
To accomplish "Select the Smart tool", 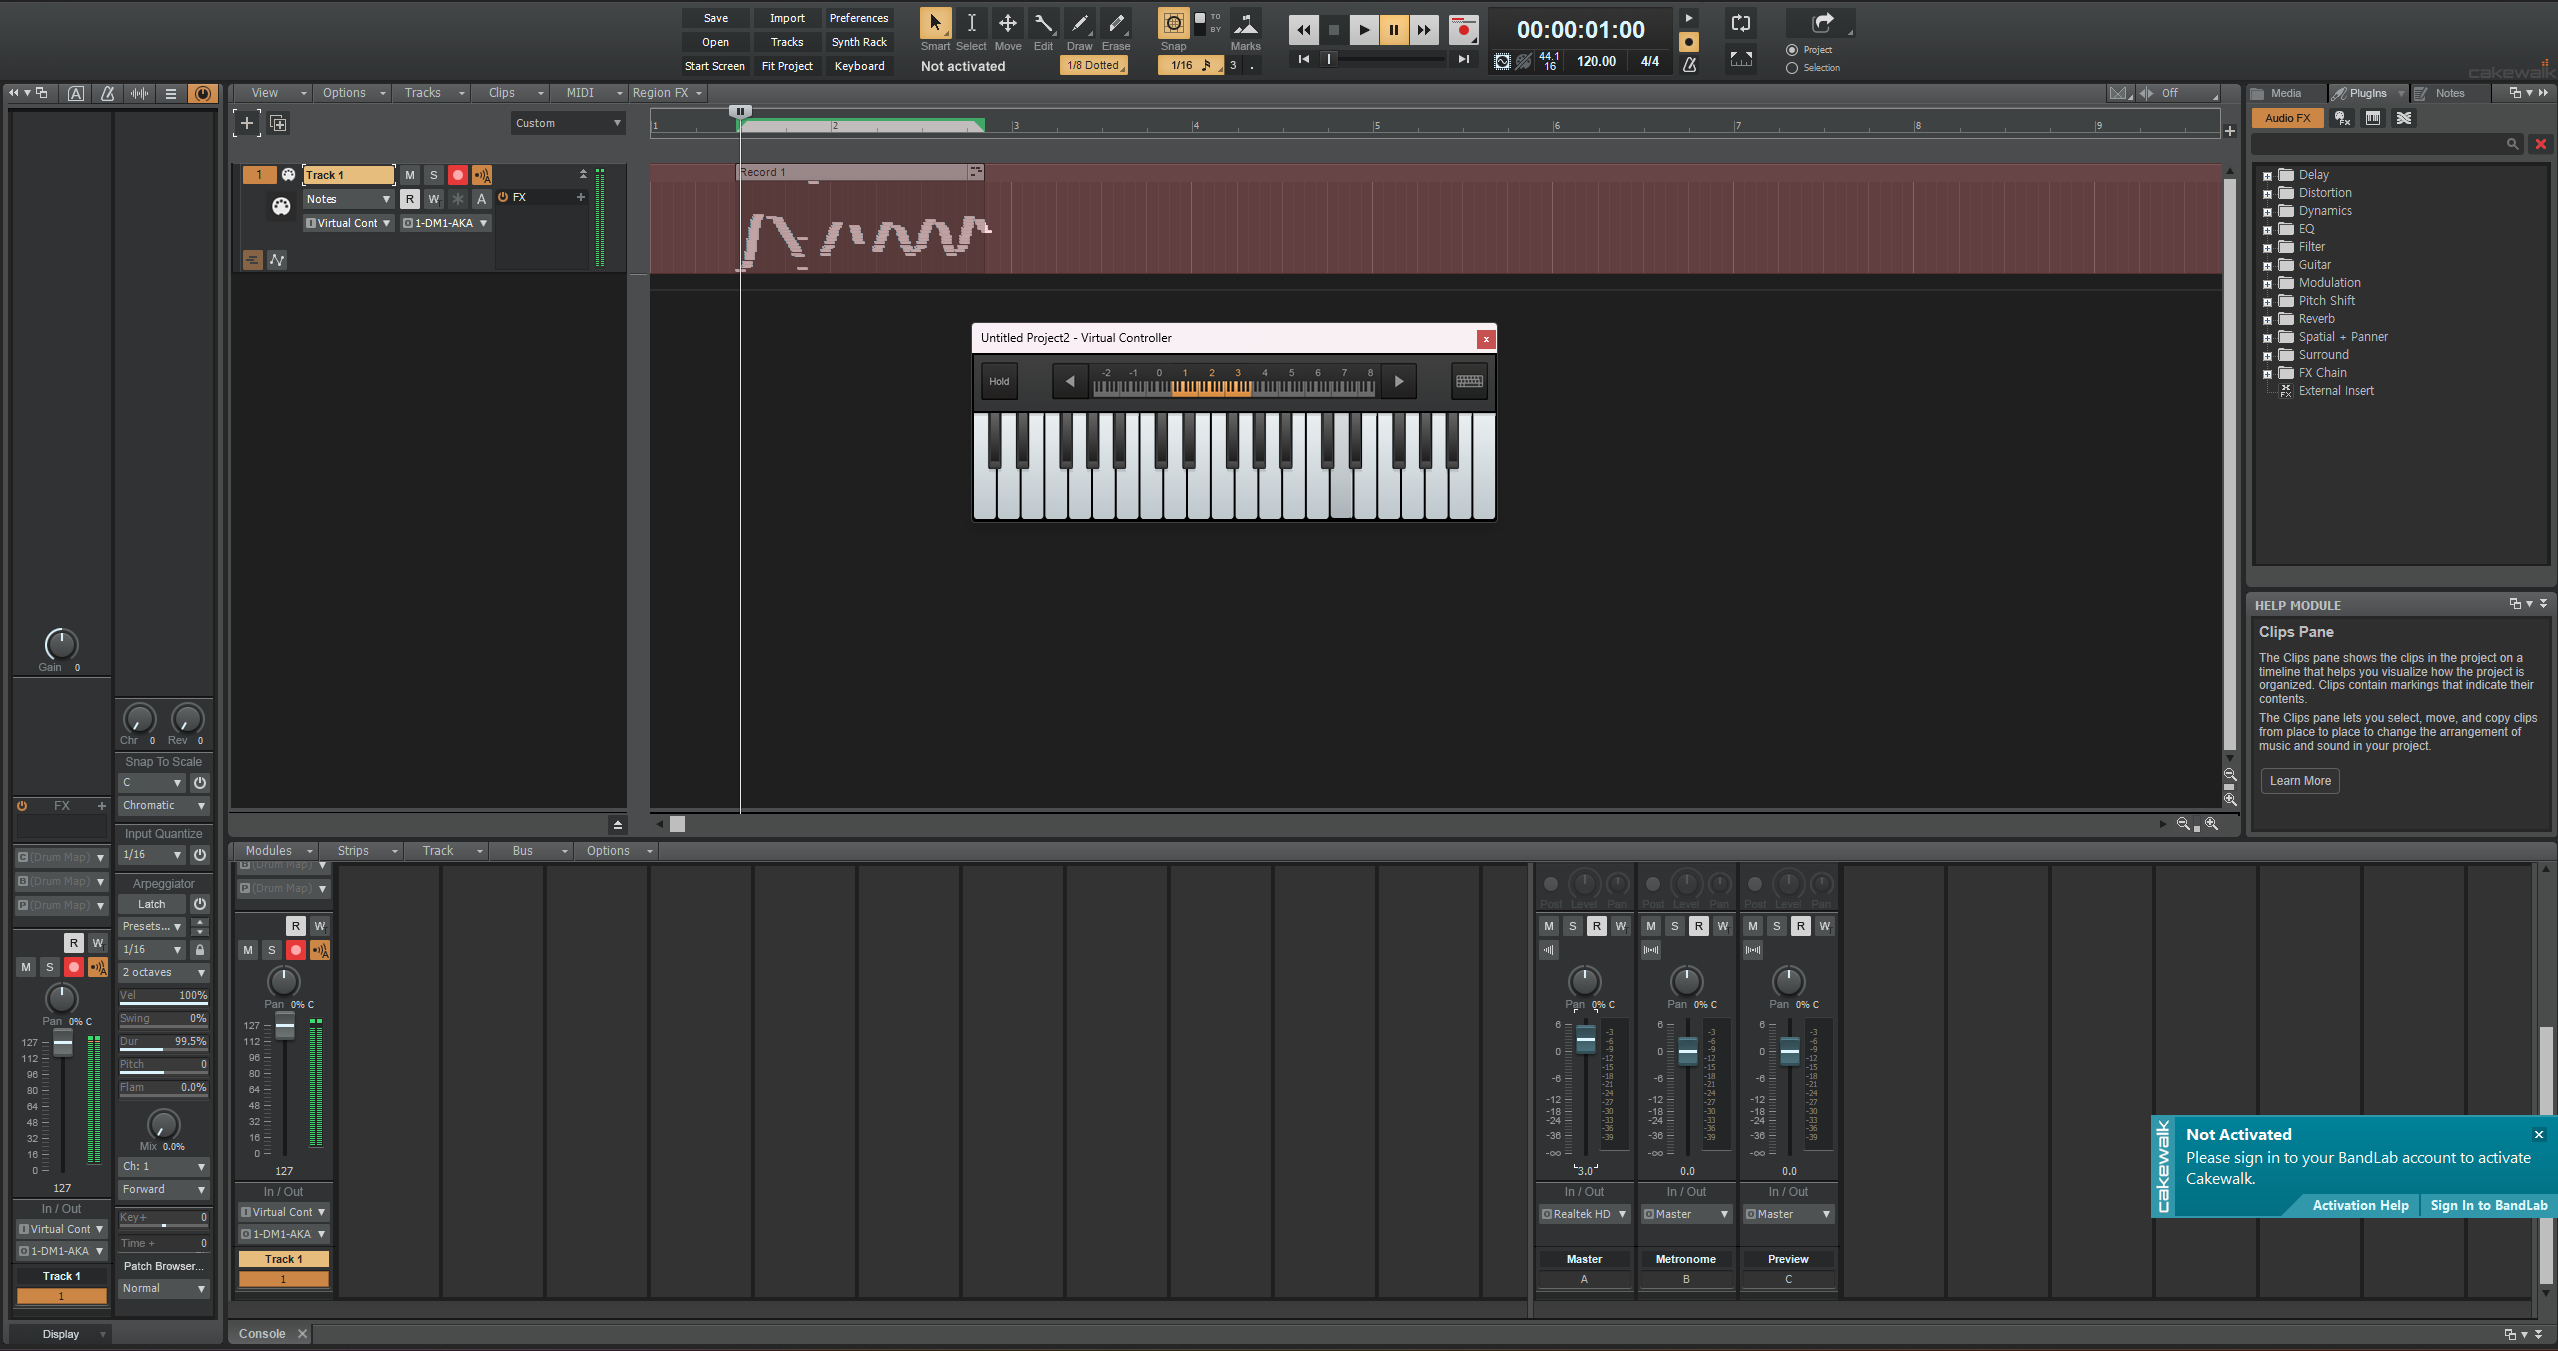I will coord(935,24).
